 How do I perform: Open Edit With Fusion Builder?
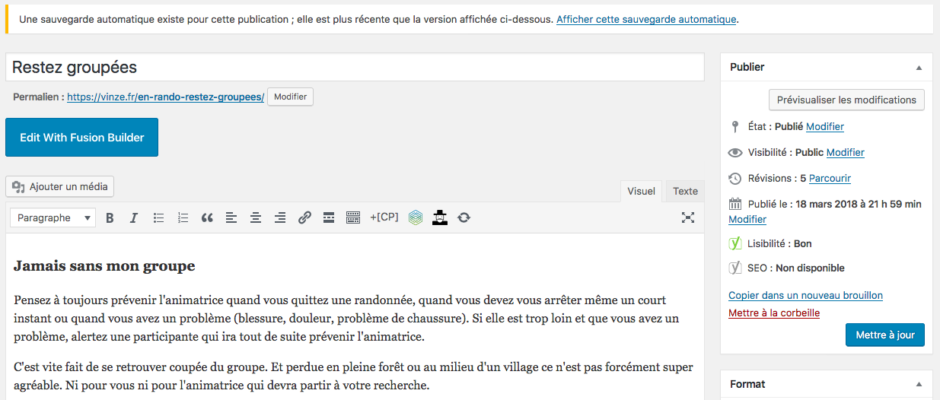click(x=81, y=137)
